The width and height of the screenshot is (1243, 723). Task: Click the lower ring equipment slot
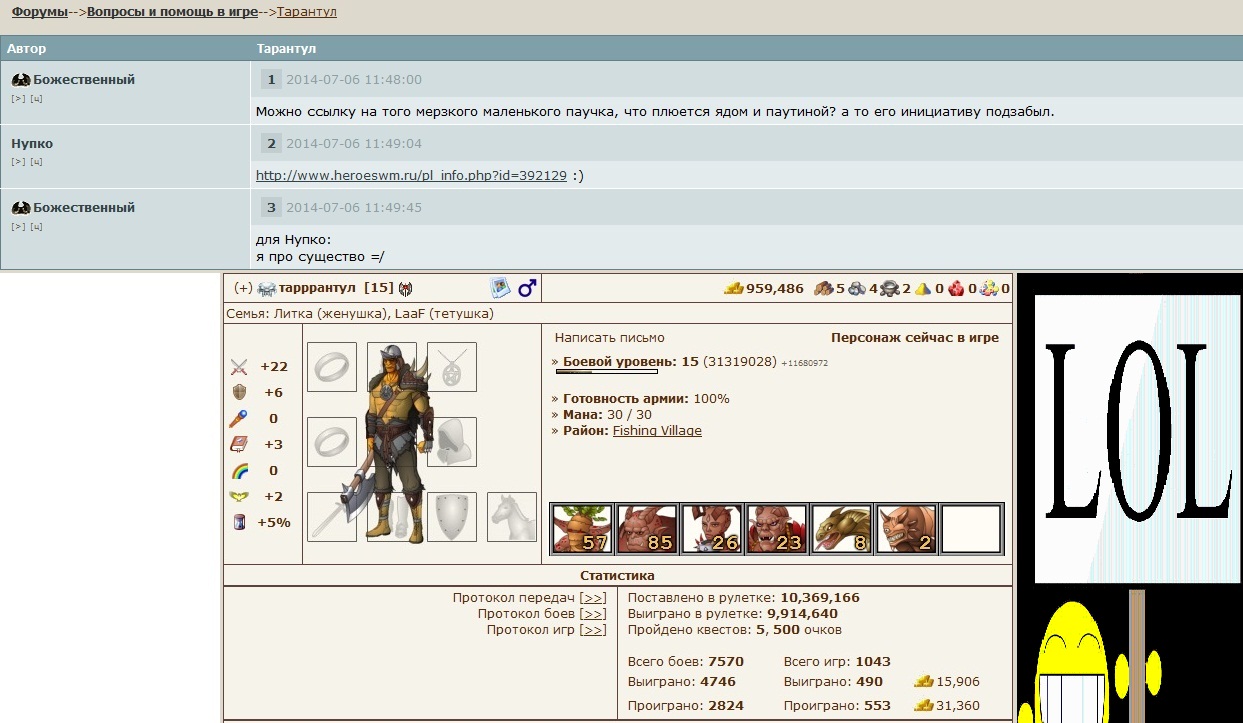tap(332, 442)
